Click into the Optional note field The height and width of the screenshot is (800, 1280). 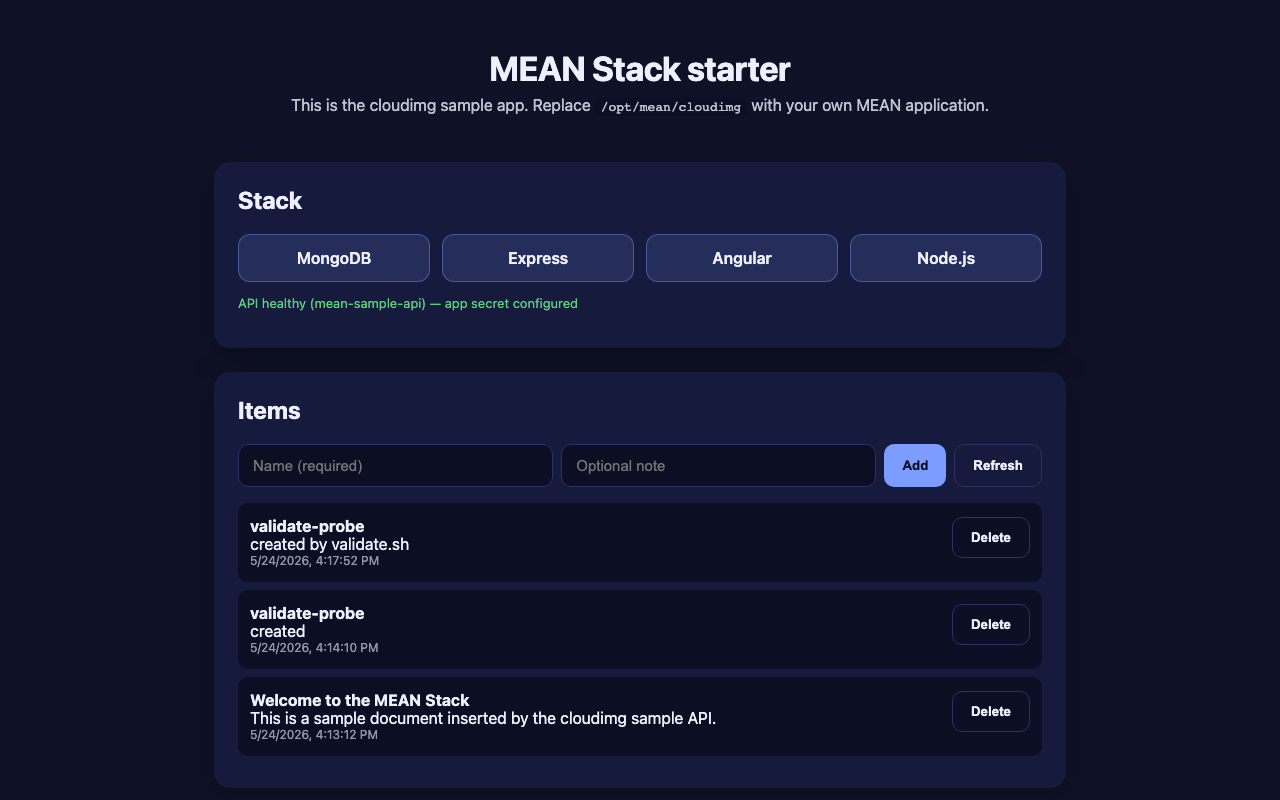[x=719, y=465]
